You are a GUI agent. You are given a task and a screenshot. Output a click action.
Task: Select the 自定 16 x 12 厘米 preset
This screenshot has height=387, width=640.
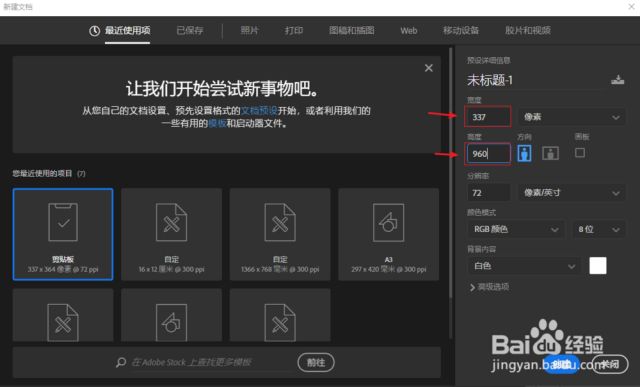(171, 234)
